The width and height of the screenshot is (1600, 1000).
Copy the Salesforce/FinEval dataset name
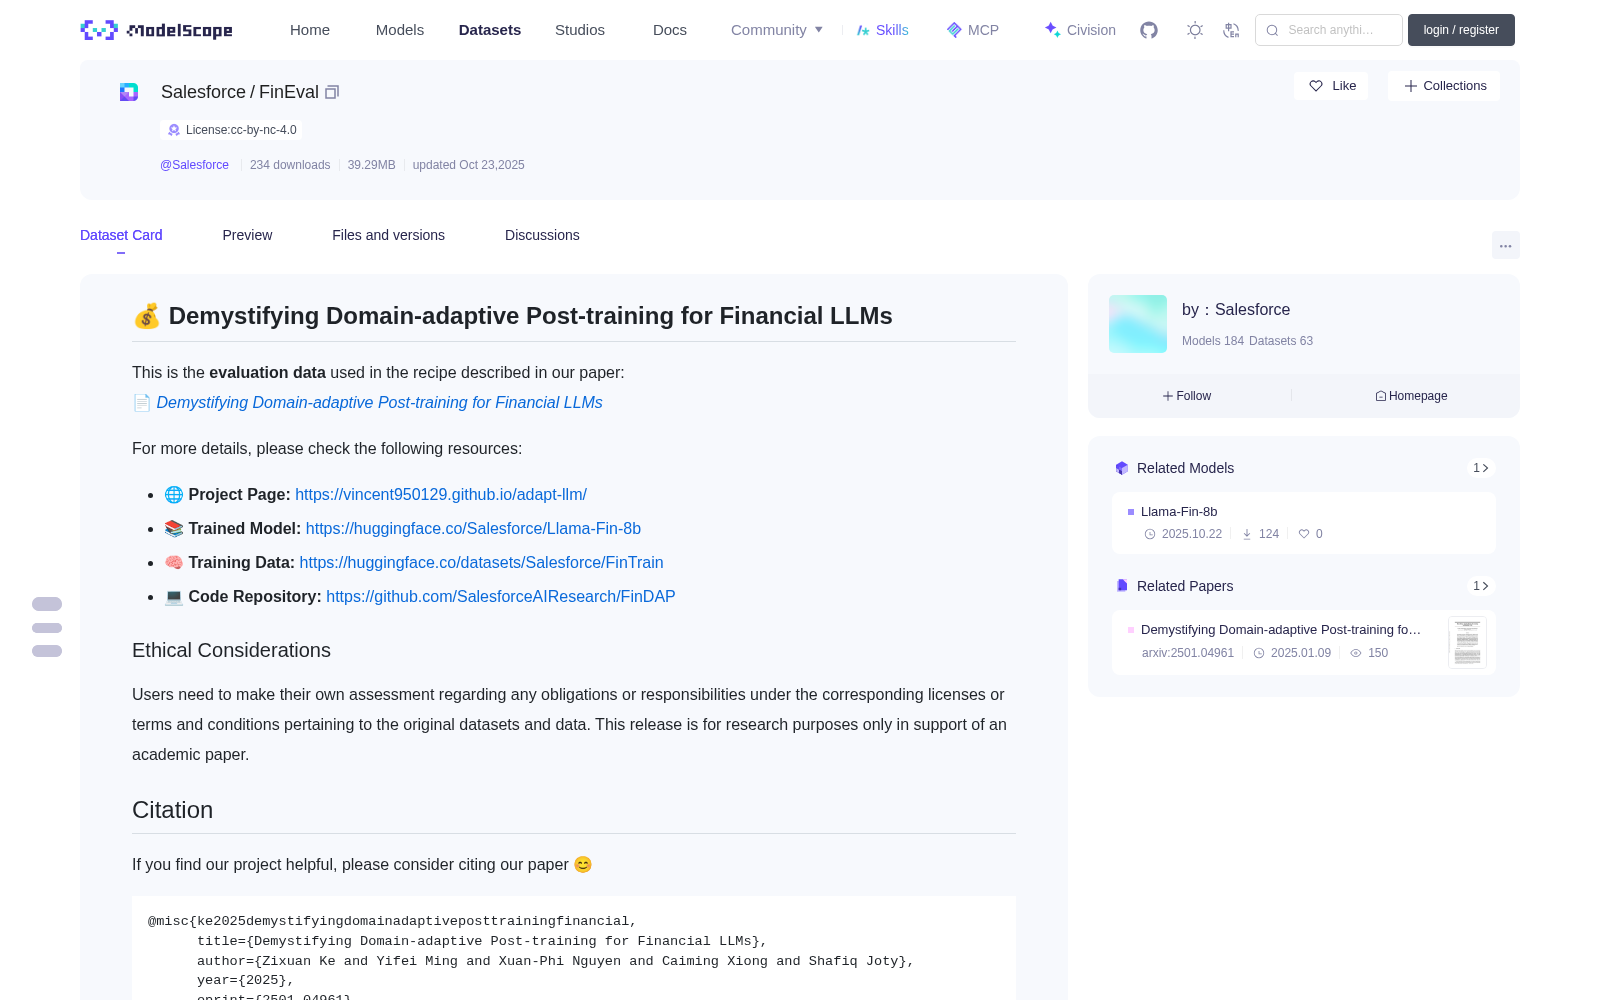(332, 92)
